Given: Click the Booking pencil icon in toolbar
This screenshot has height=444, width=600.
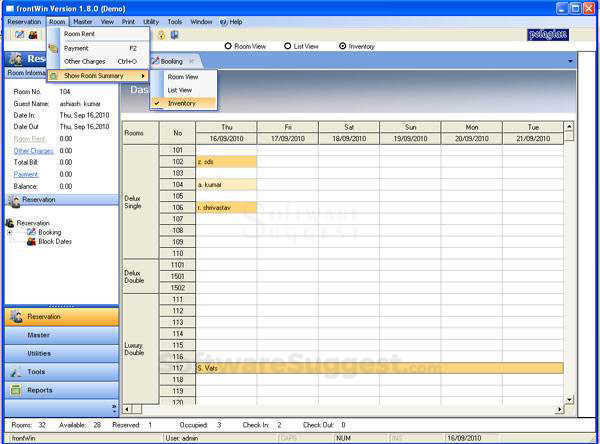Looking at the screenshot, I should [20, 35].
